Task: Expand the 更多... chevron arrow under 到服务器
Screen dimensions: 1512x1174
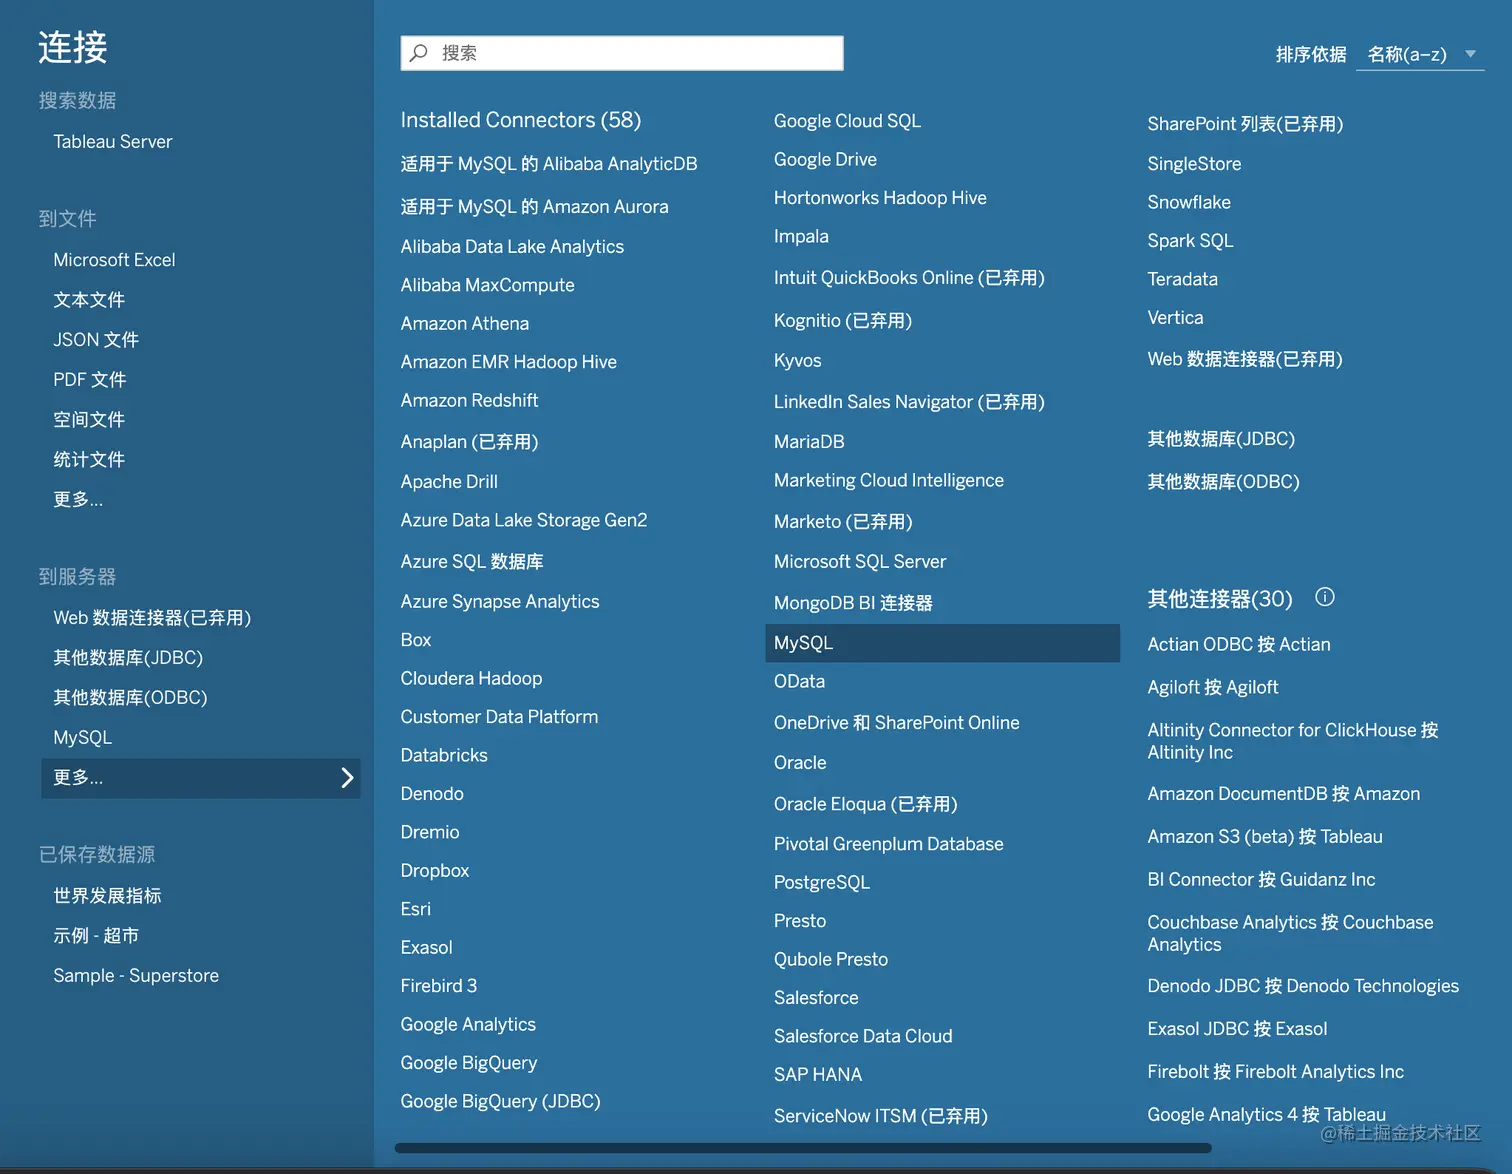Action: [x=347, y=778]
